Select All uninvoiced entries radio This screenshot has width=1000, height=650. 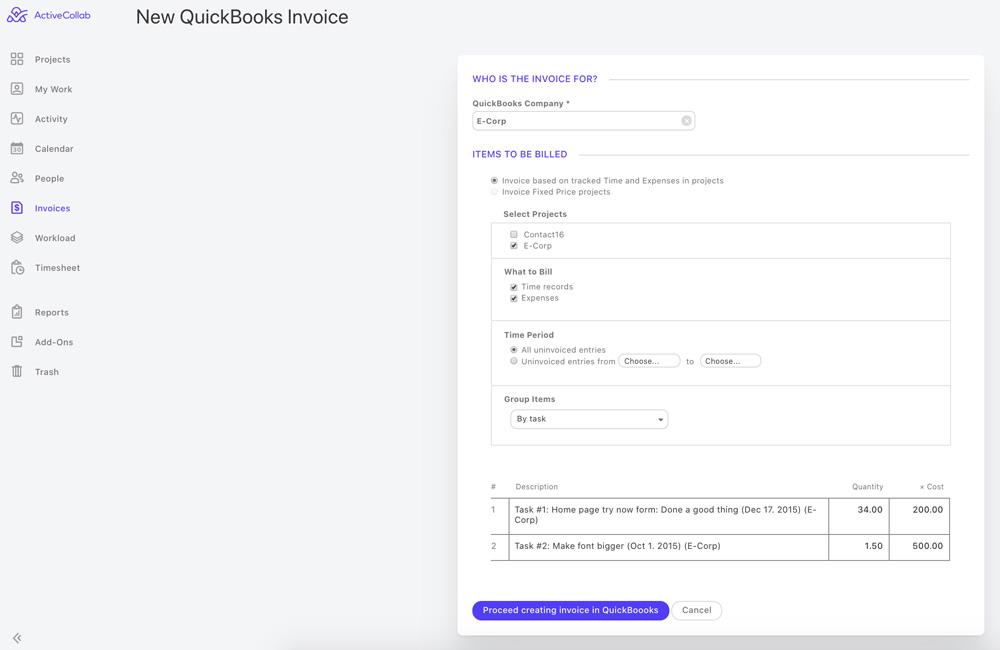513,350
